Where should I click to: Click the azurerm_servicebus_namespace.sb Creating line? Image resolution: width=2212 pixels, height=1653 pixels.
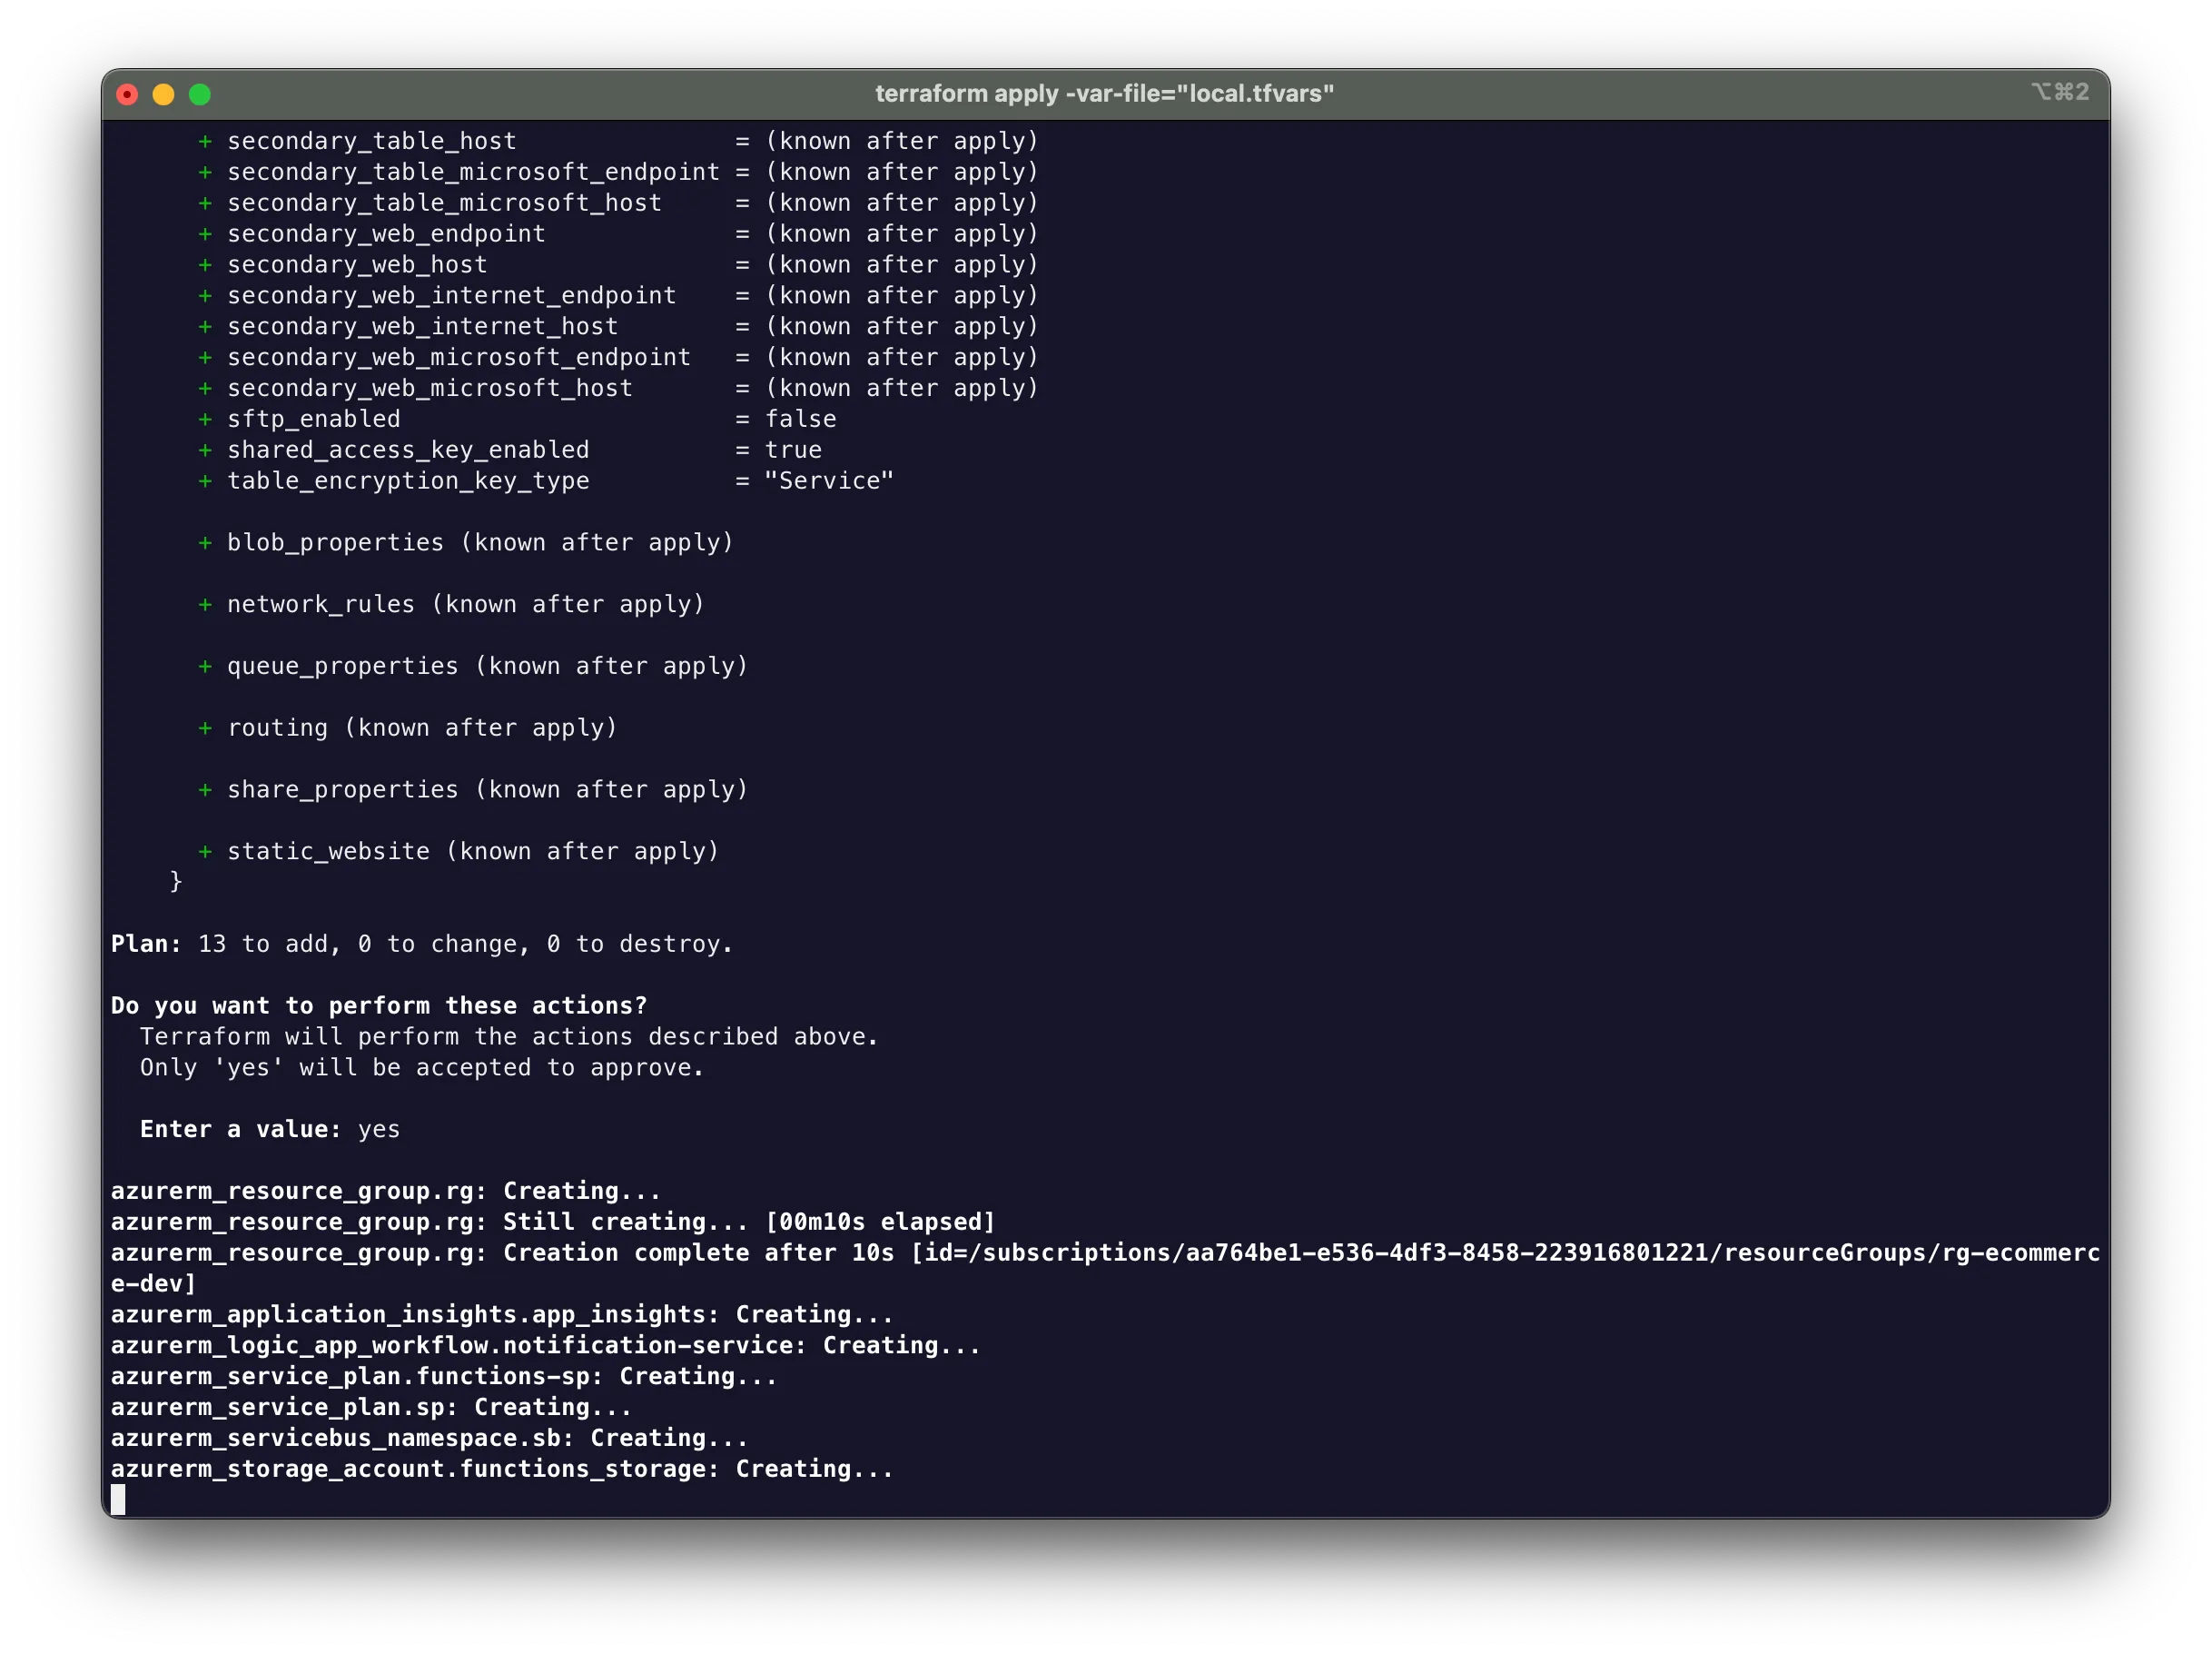[429, 1438]
